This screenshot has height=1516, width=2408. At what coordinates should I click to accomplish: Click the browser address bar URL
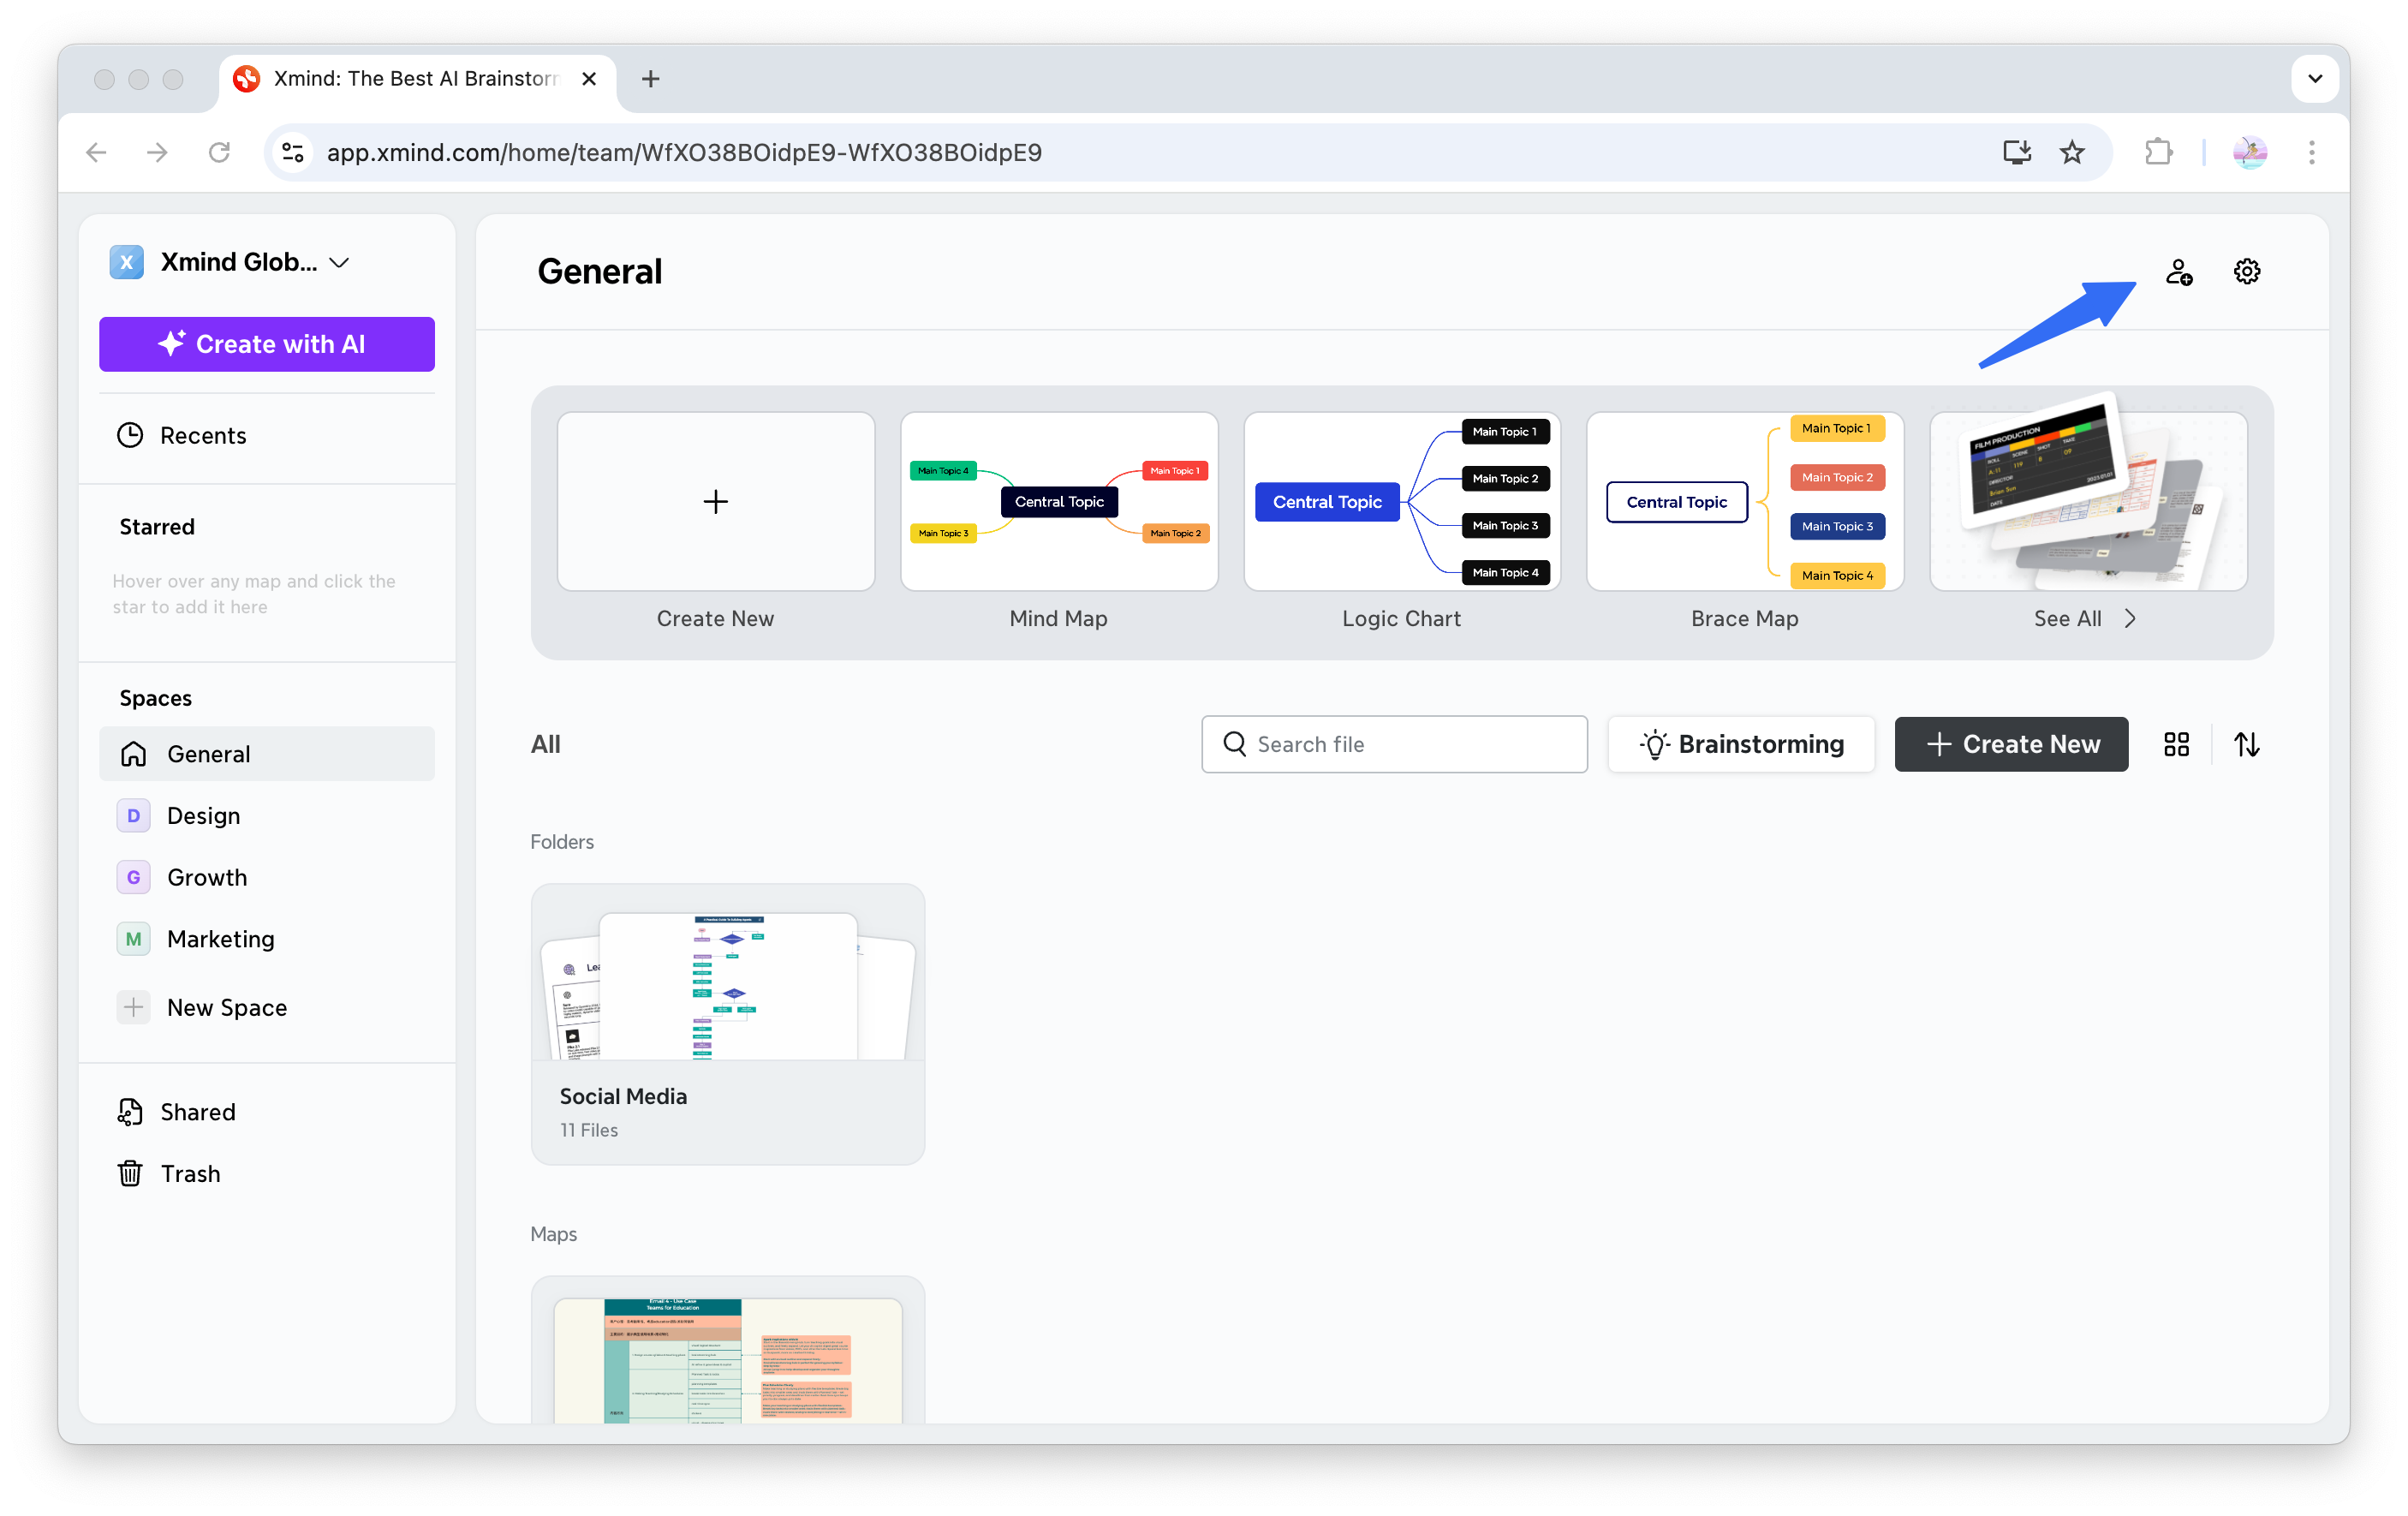click(684, 152)
